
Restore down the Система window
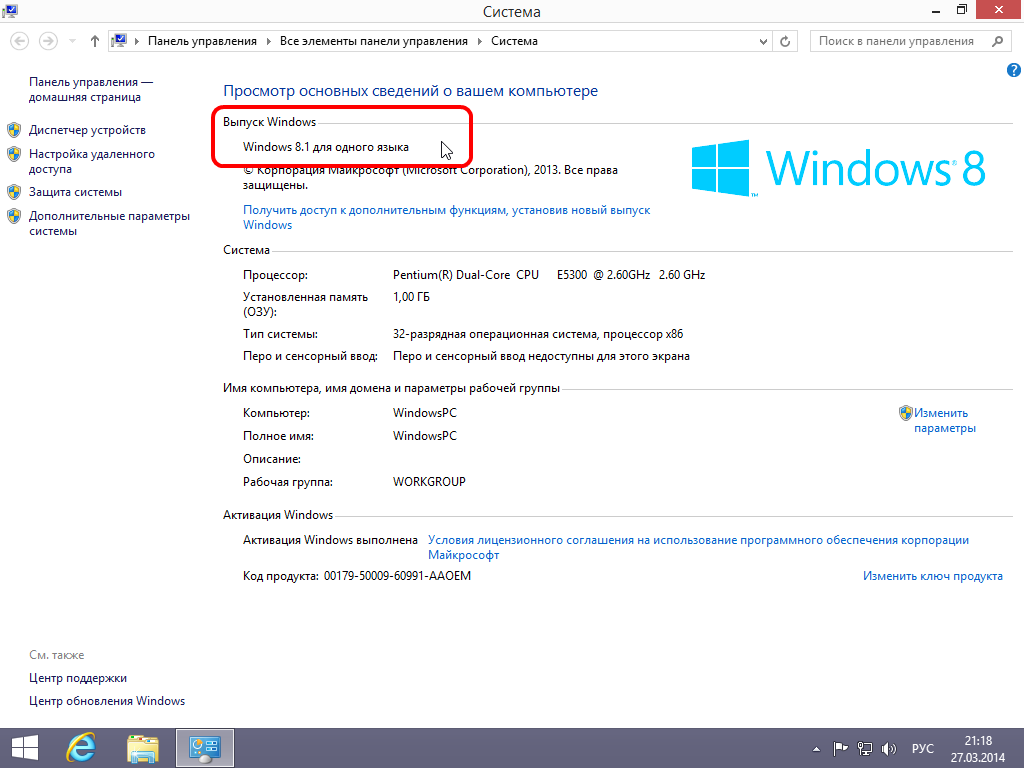point(962,10)
